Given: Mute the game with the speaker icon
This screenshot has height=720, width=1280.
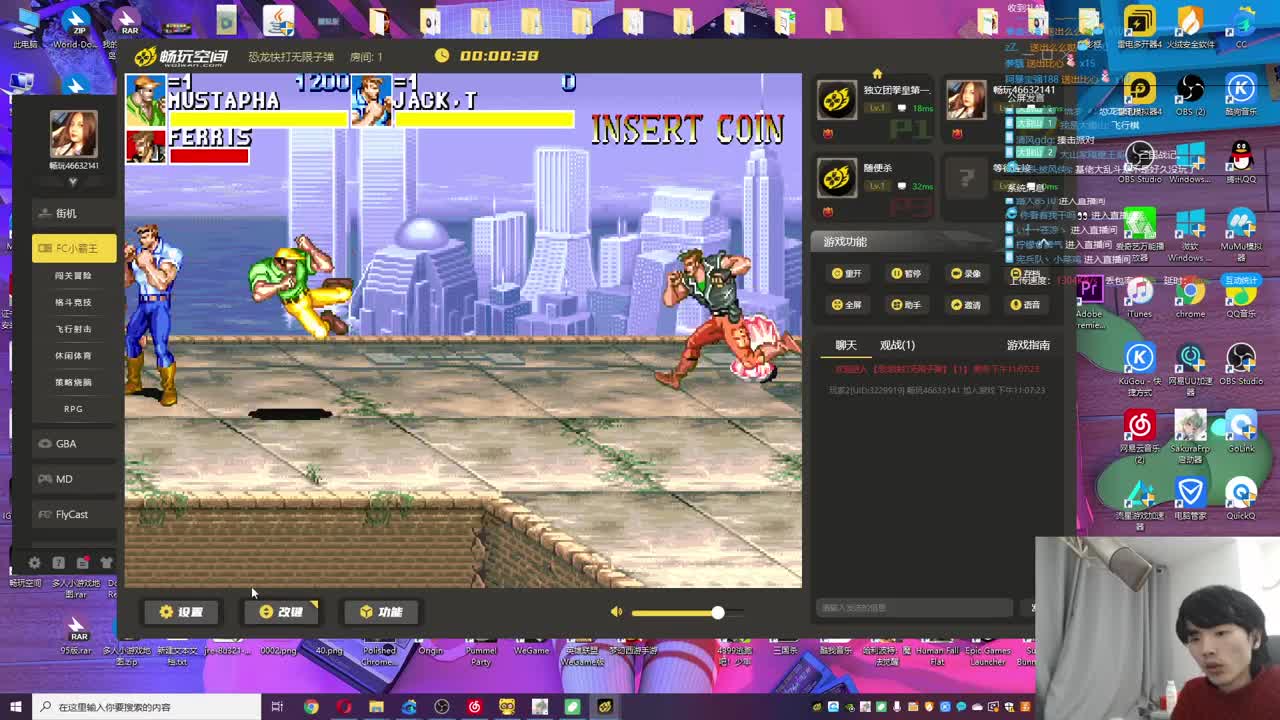Looking at the screenshot, I should 616,612.
